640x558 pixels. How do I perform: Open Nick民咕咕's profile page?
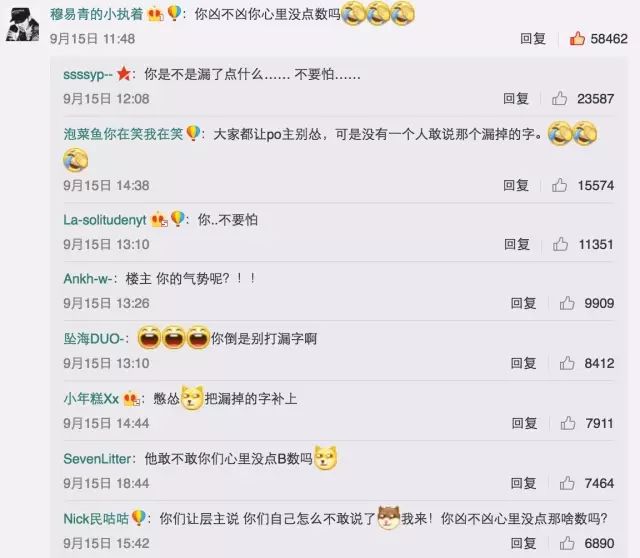96,519
